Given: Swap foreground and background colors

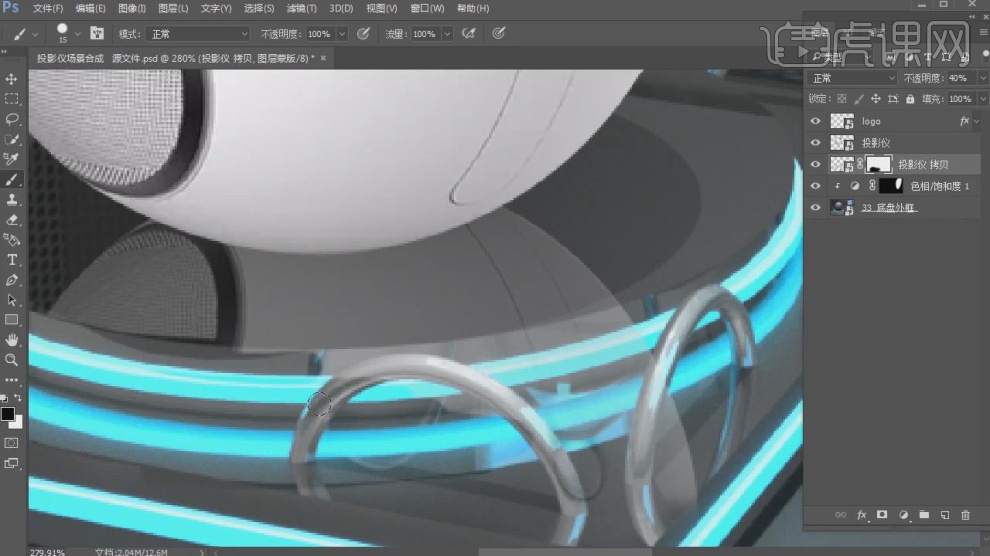Looking at the screenshot, I should tap(18, 398).
